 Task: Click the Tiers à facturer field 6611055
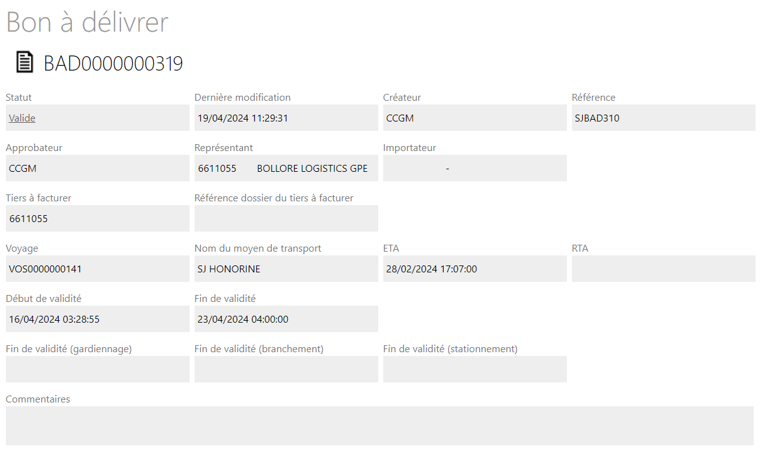point(97,218)
